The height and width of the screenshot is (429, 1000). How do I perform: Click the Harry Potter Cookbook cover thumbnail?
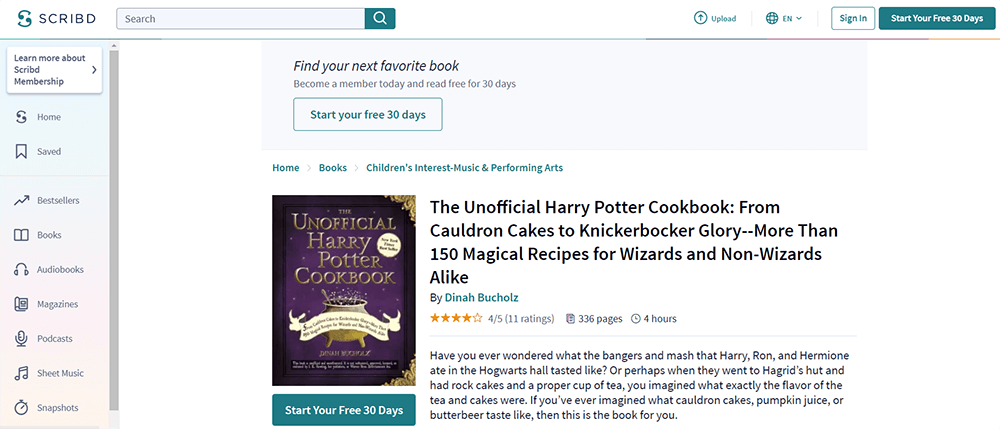pos(344,290)
